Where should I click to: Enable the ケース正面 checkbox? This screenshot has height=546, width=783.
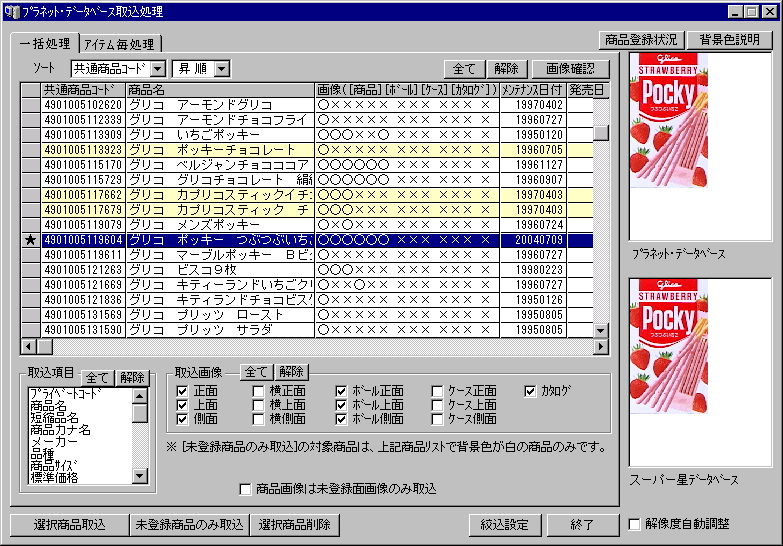[x=437, y=391]
